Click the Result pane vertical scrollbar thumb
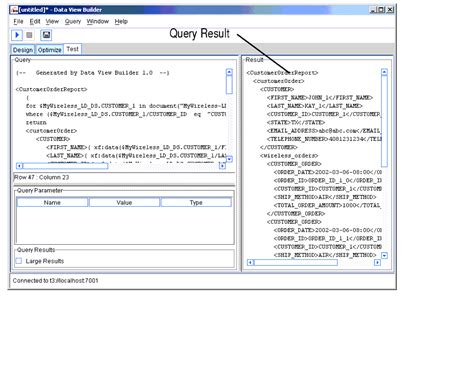 [384, 121]
